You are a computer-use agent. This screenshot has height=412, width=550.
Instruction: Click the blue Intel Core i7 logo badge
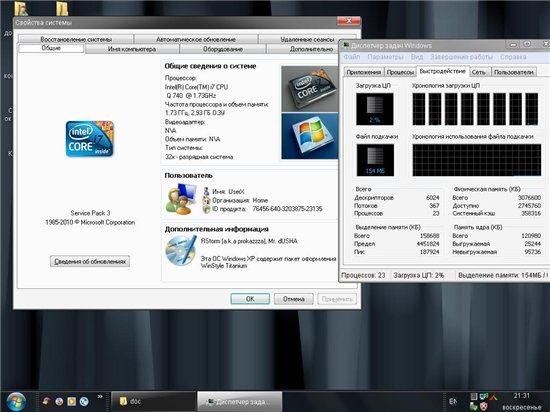[90, 139]
